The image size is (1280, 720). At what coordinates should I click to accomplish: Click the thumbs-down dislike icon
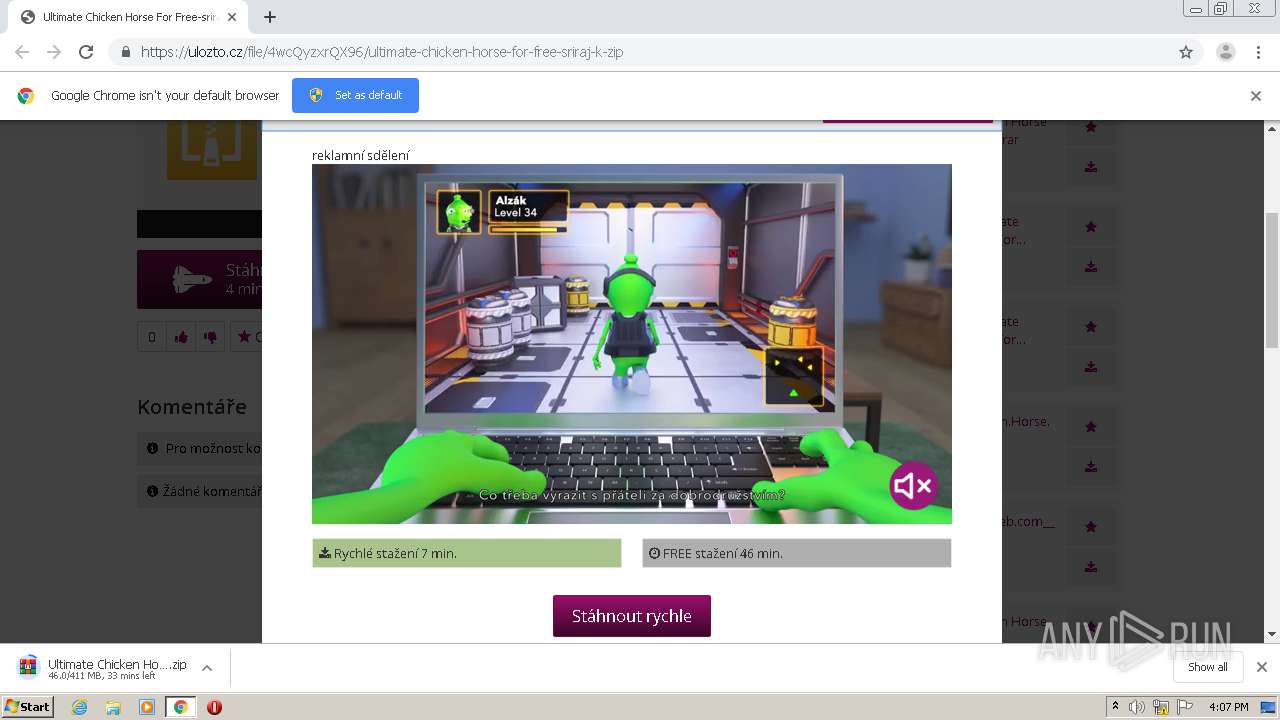click(210, 337)
